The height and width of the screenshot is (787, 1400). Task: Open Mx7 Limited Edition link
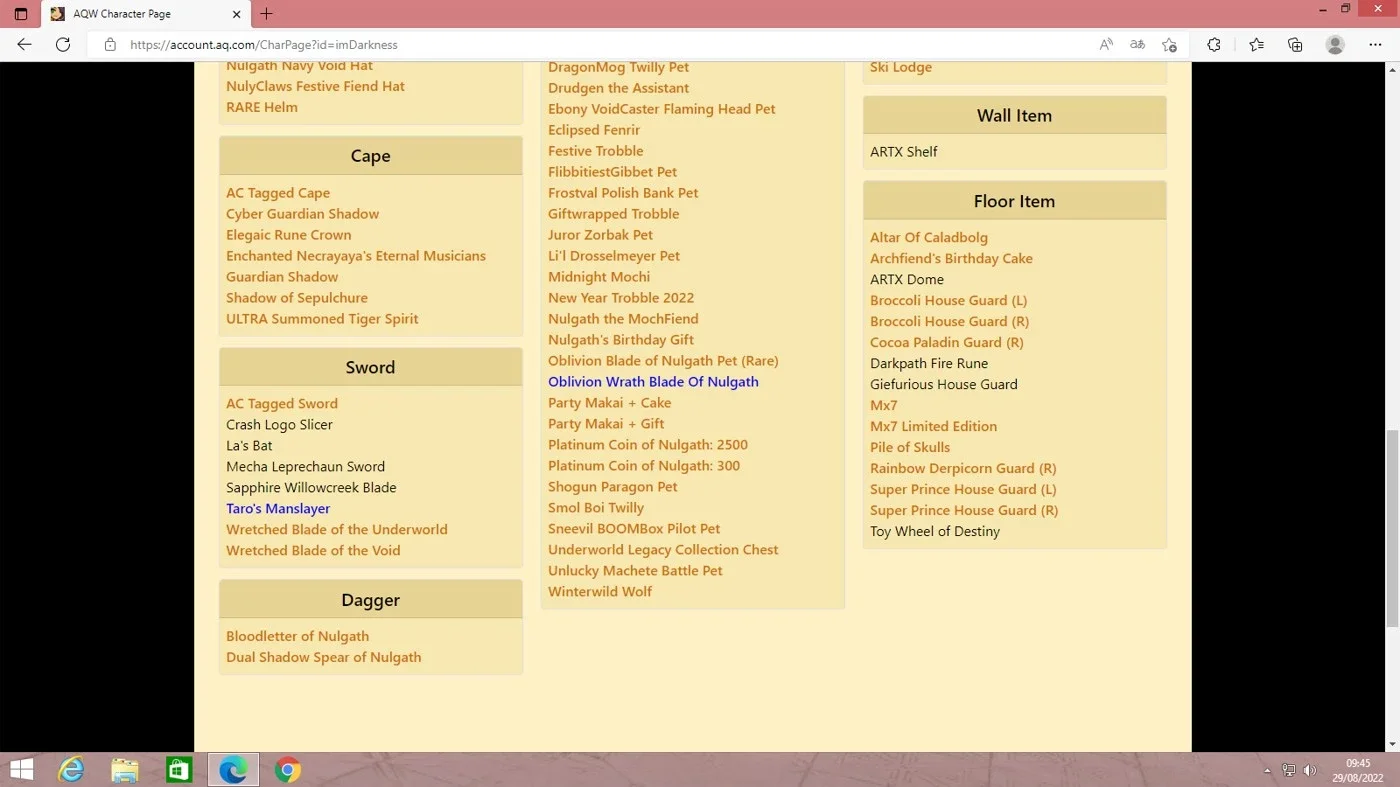[933, 427]
